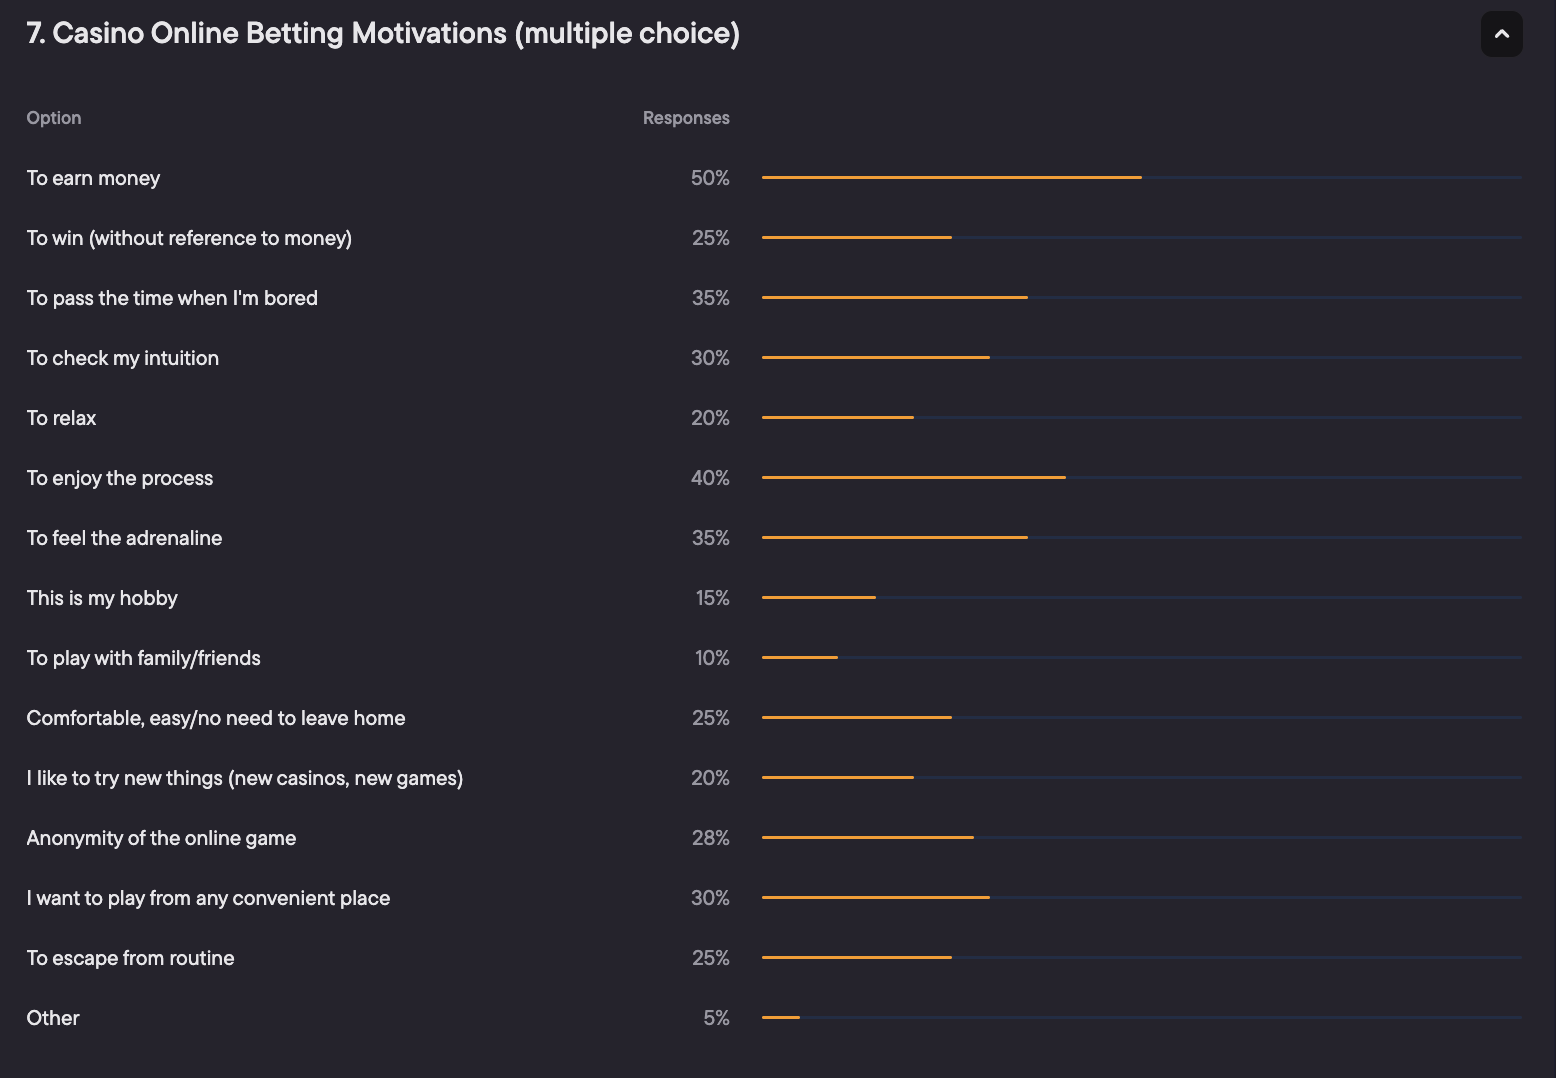Click the Responses column header

tap(686, 118)
